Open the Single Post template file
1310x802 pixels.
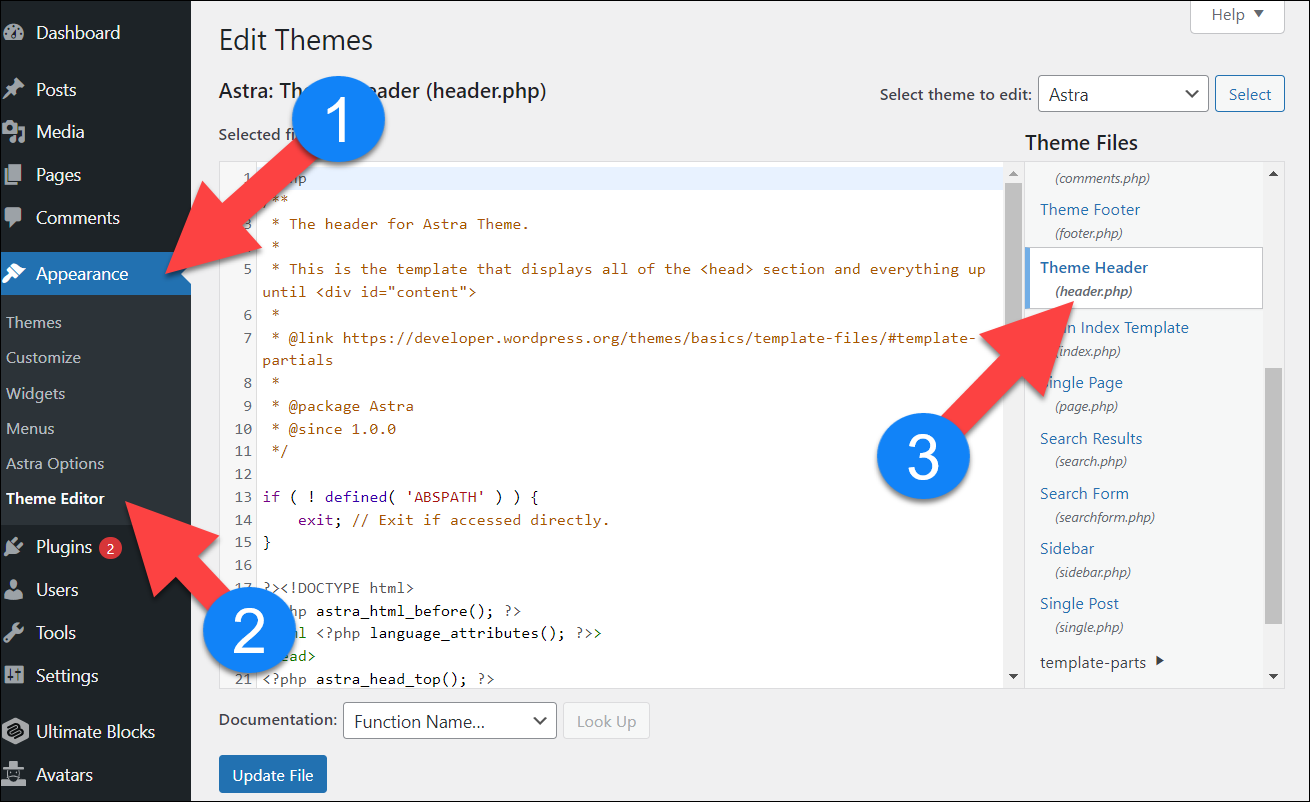pyautogui.click(x=1080, y=615)
